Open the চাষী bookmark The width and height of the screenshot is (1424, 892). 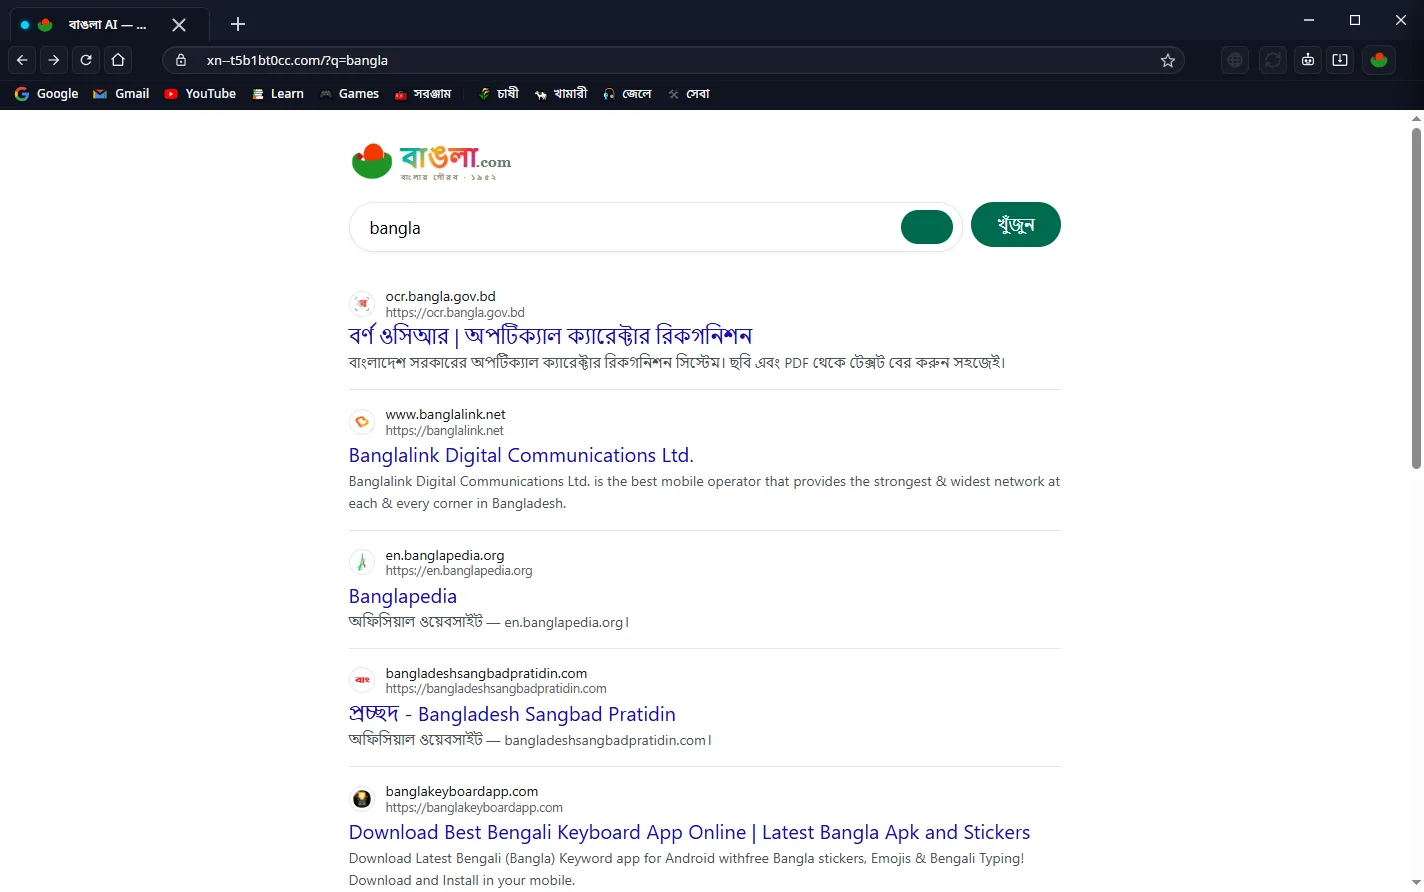tap(498, 94)
